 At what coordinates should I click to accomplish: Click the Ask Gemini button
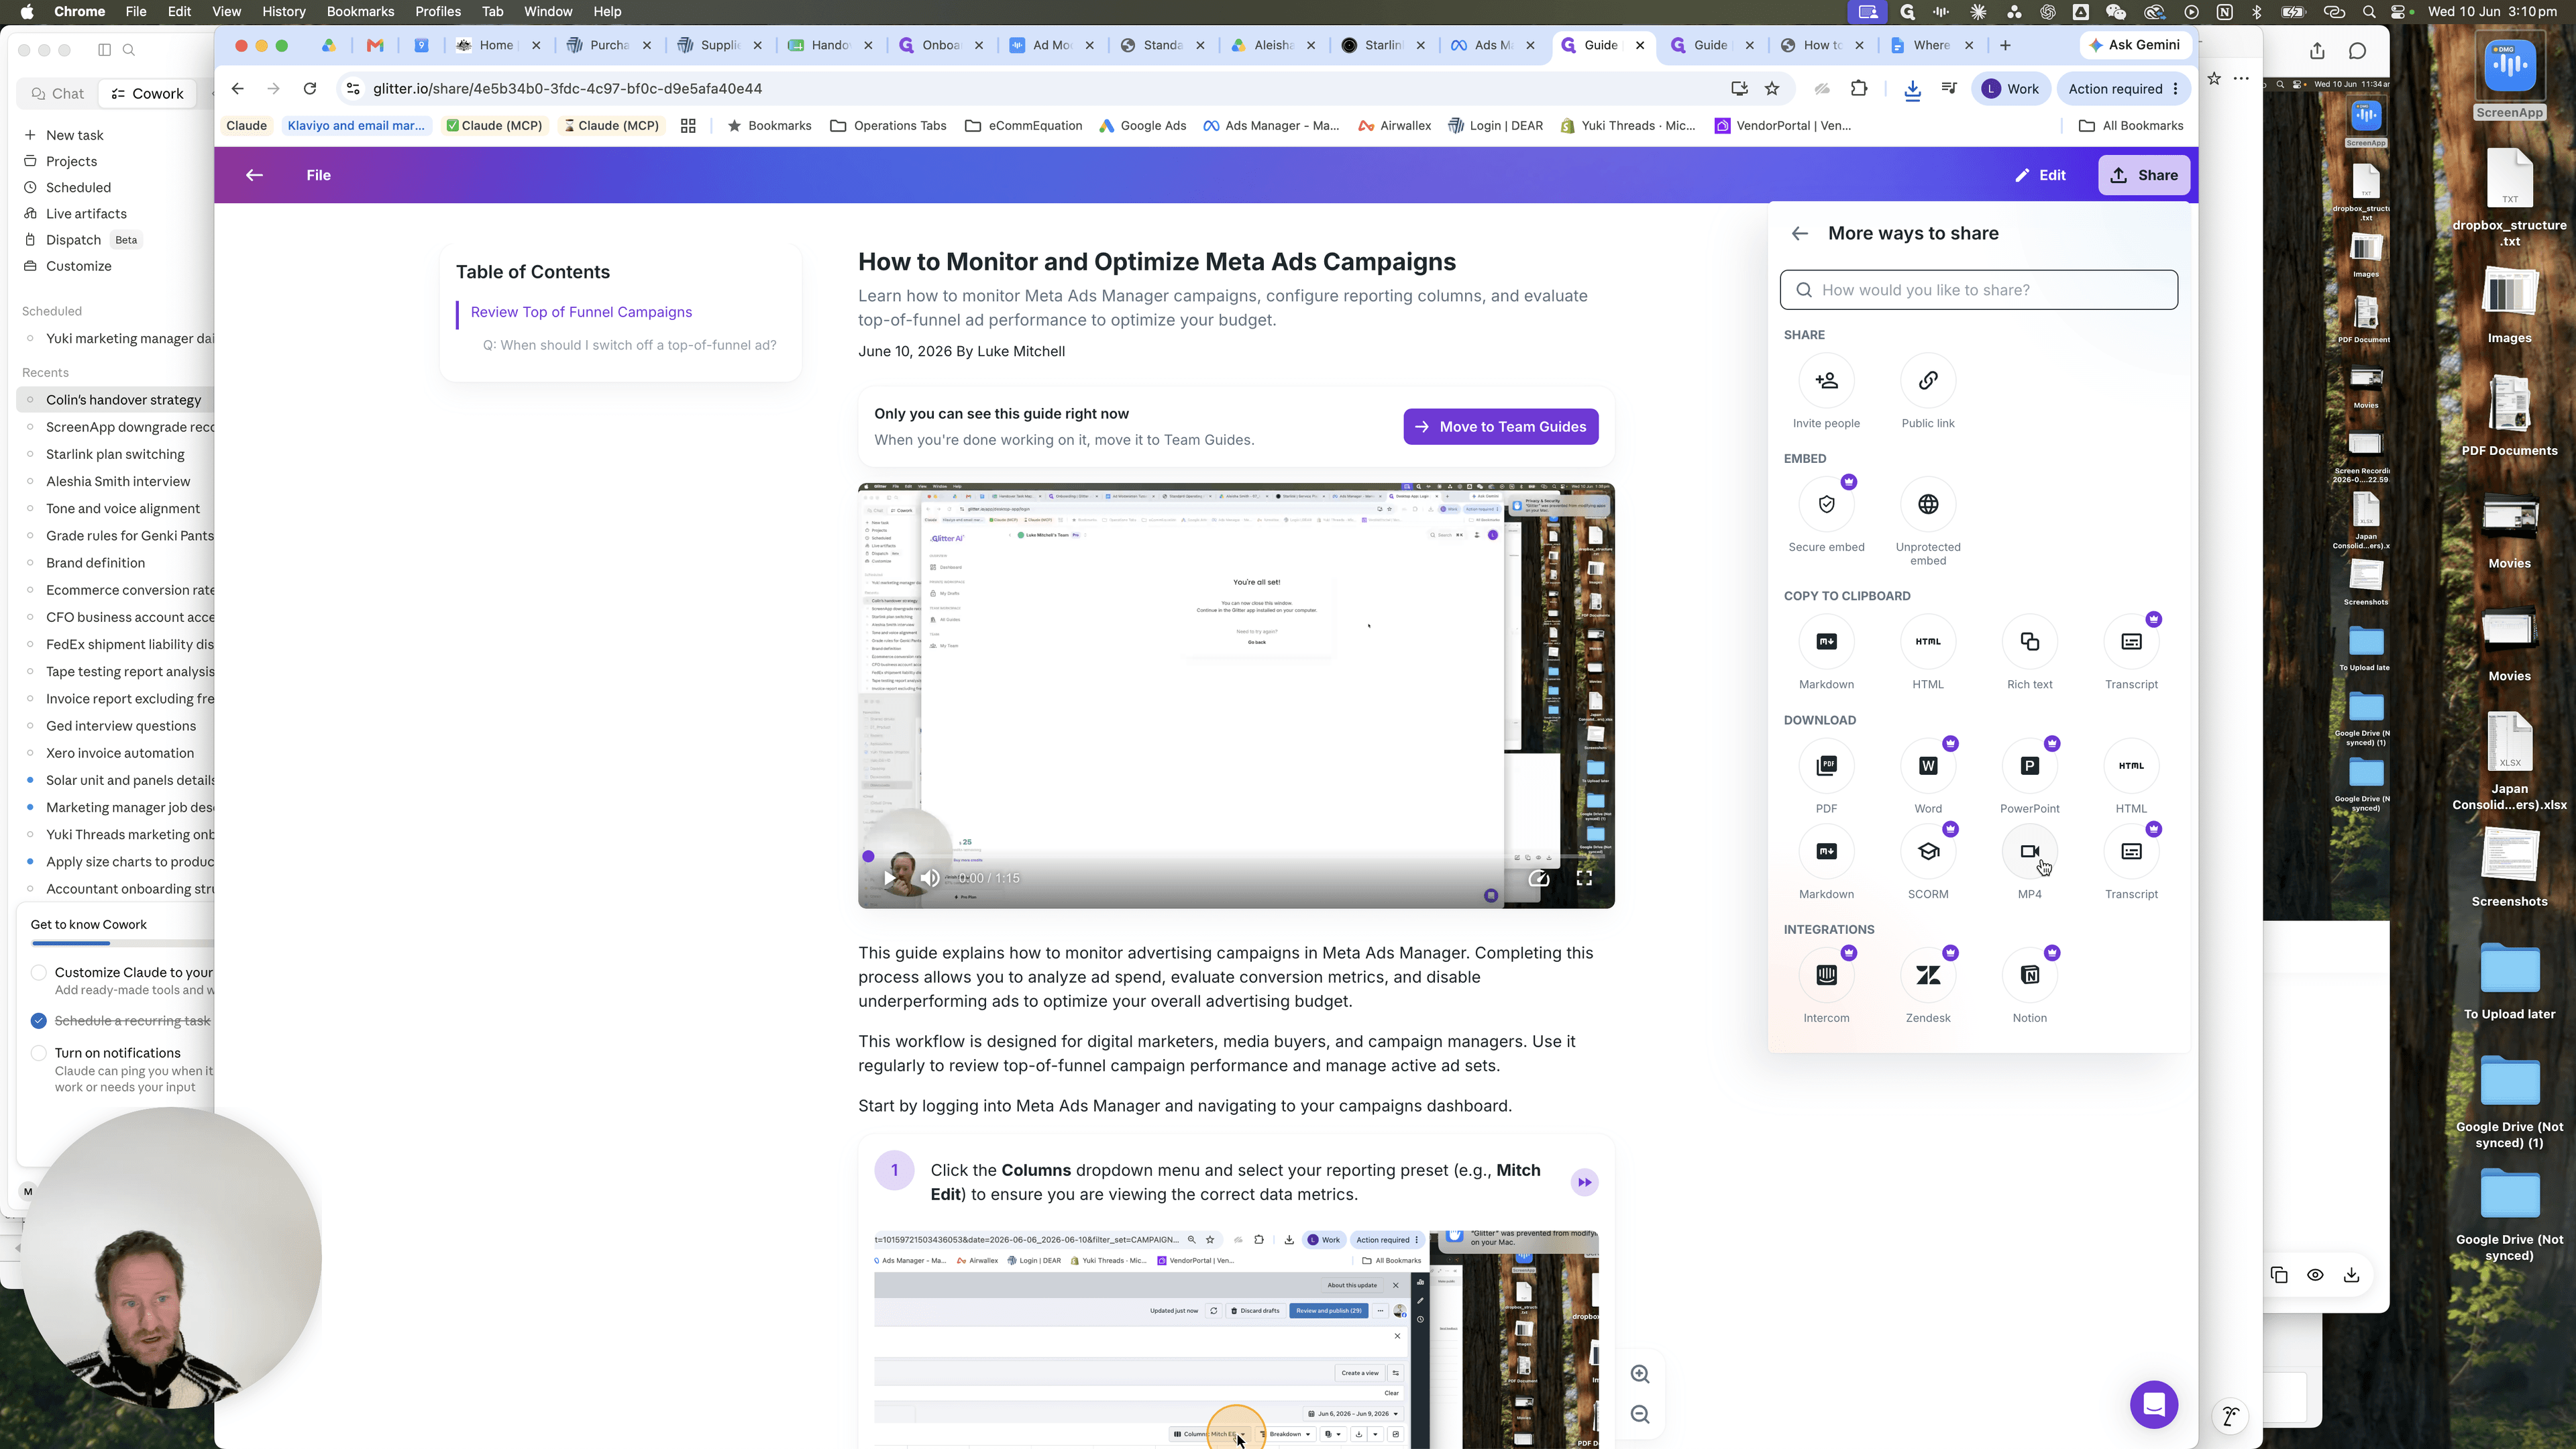point(2135,46)
